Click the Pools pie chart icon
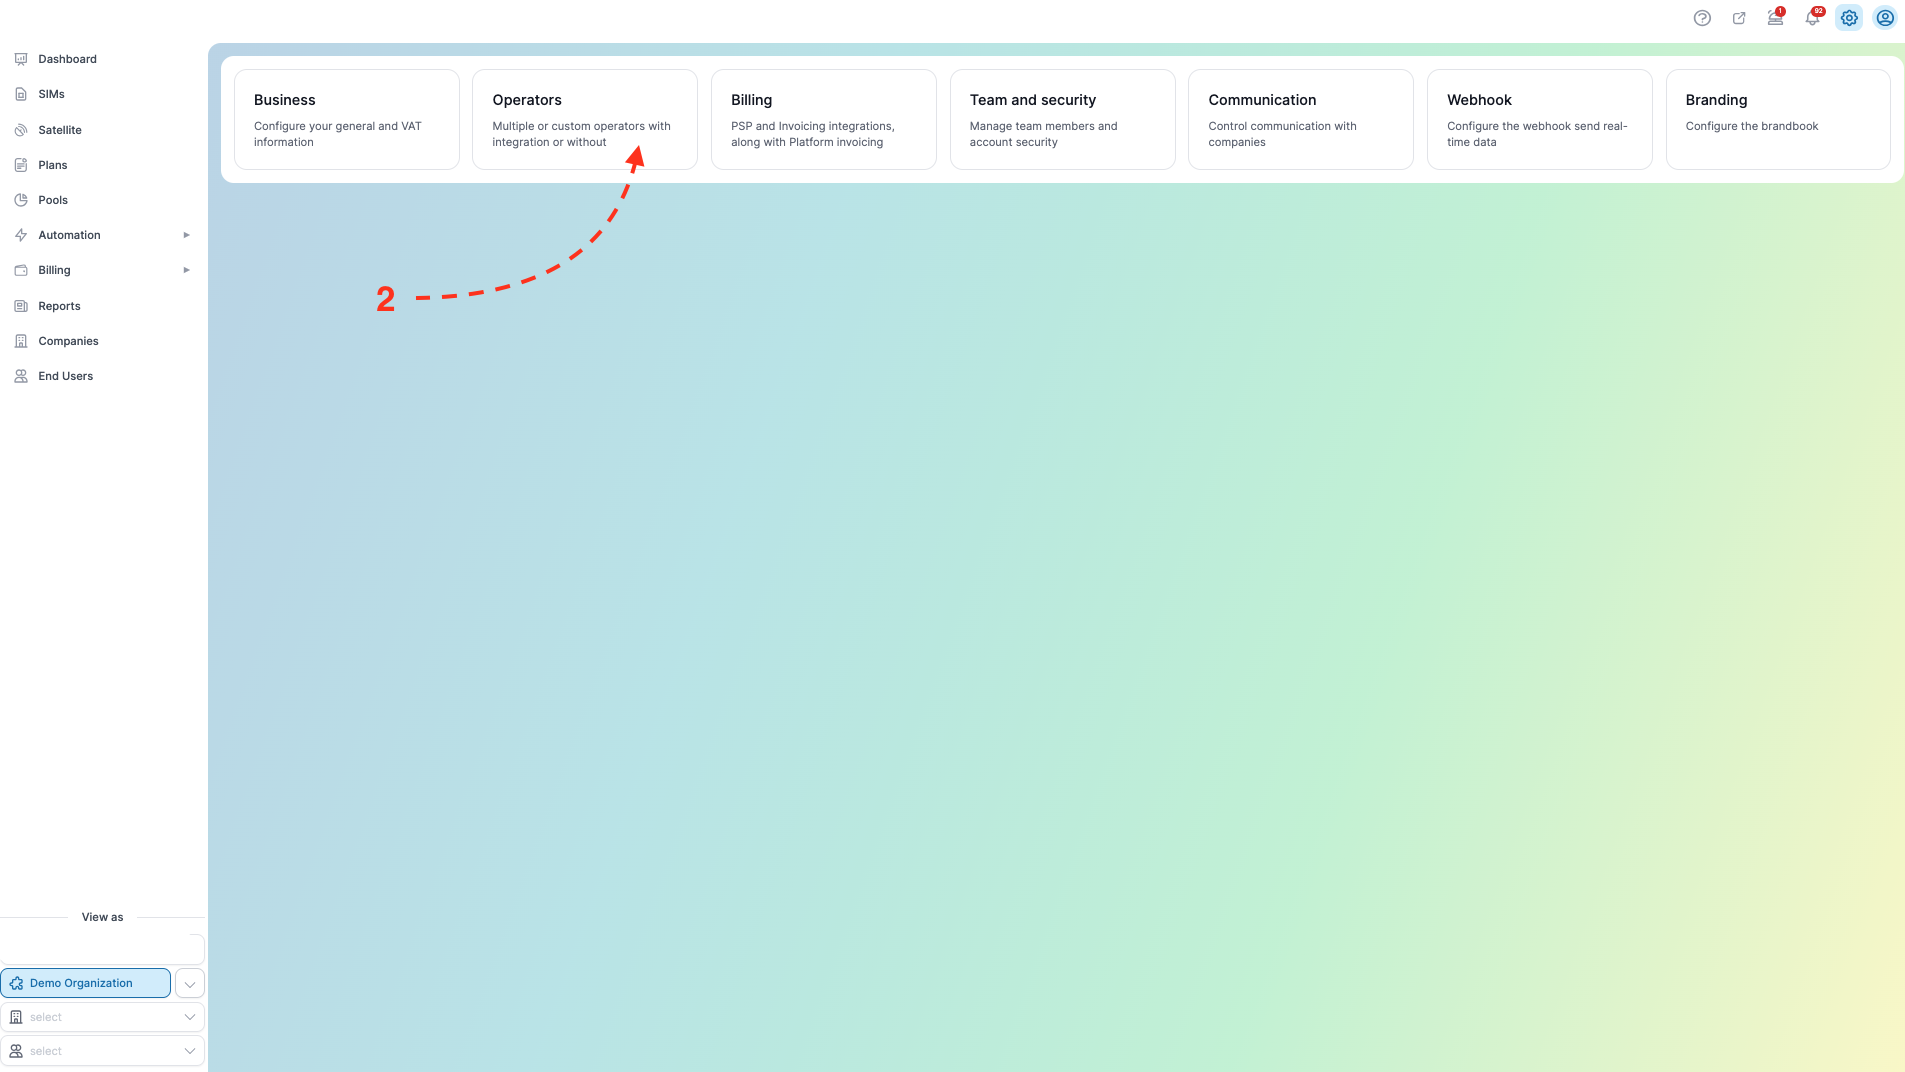 click(21, 200)
